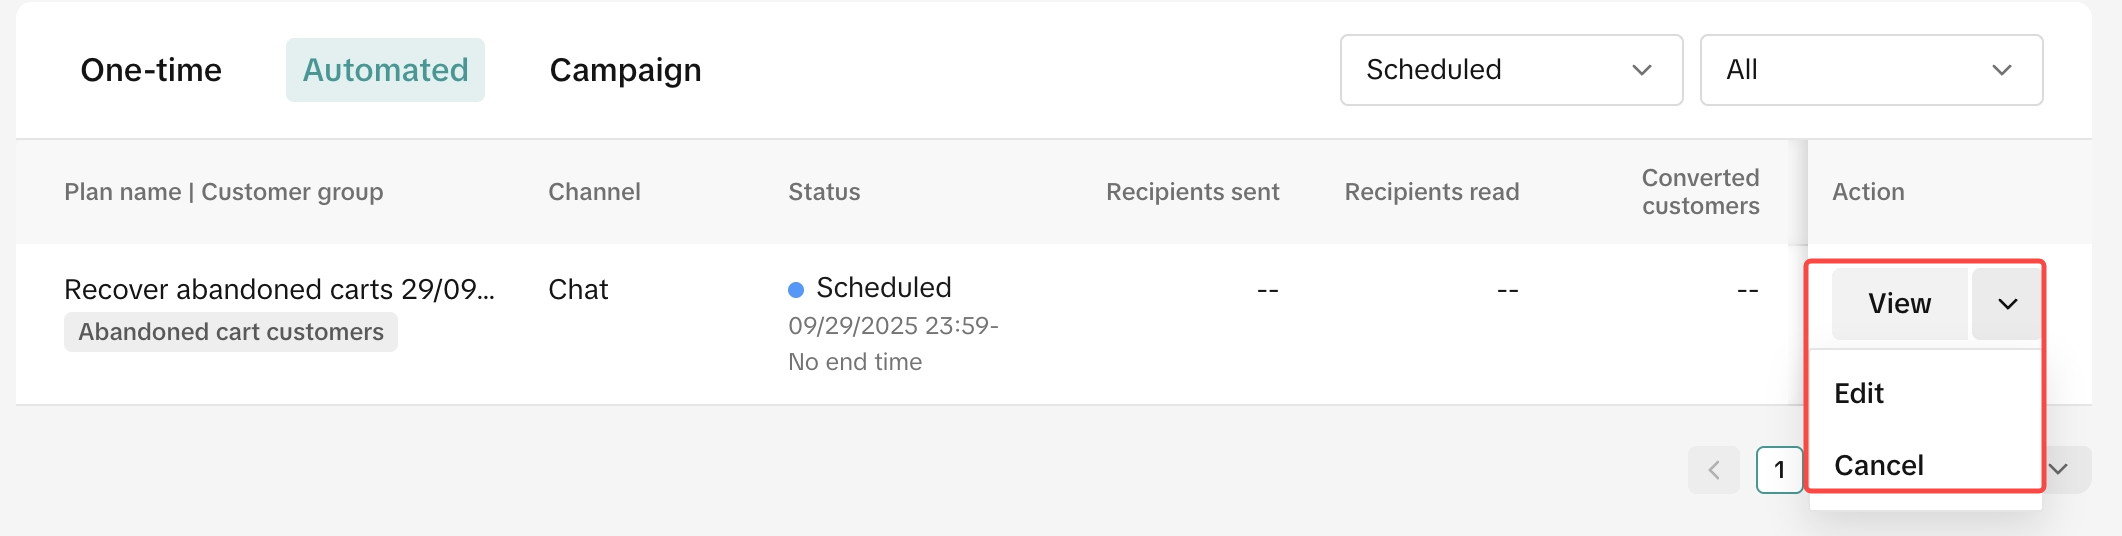Expand the All filter dropdown

click(1870, 70)
